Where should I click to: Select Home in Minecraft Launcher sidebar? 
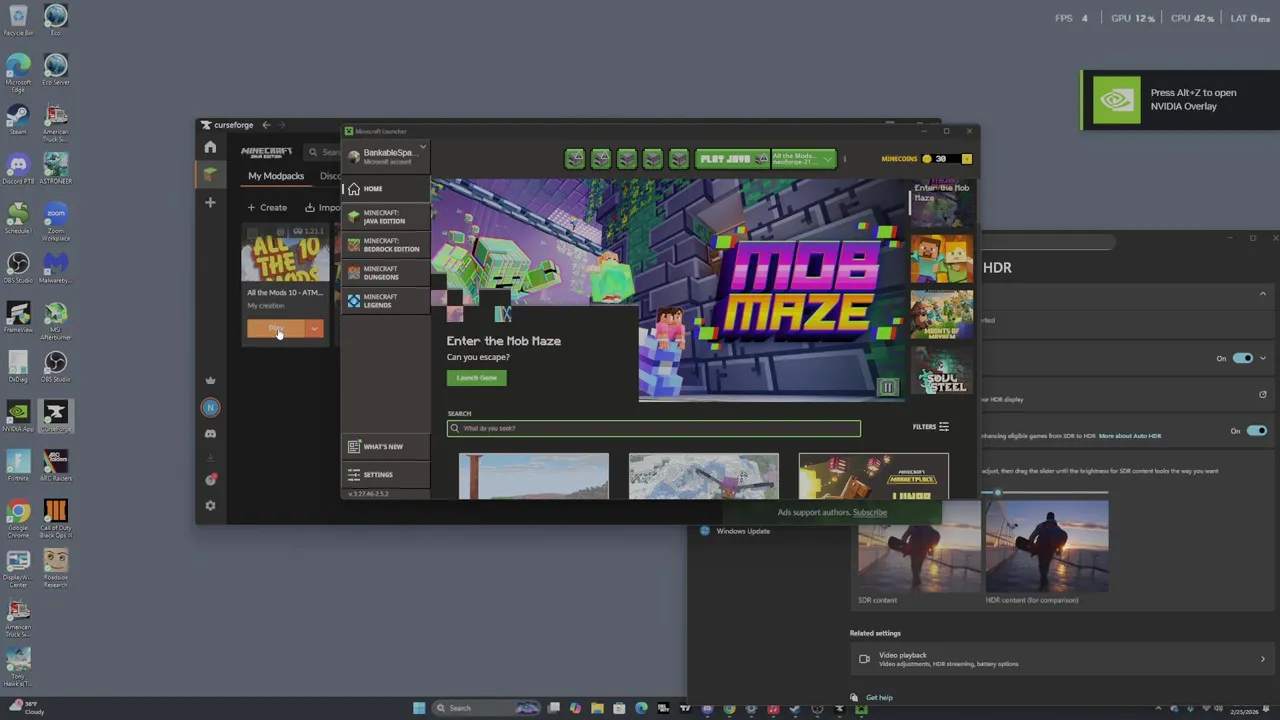pos(387,188)
